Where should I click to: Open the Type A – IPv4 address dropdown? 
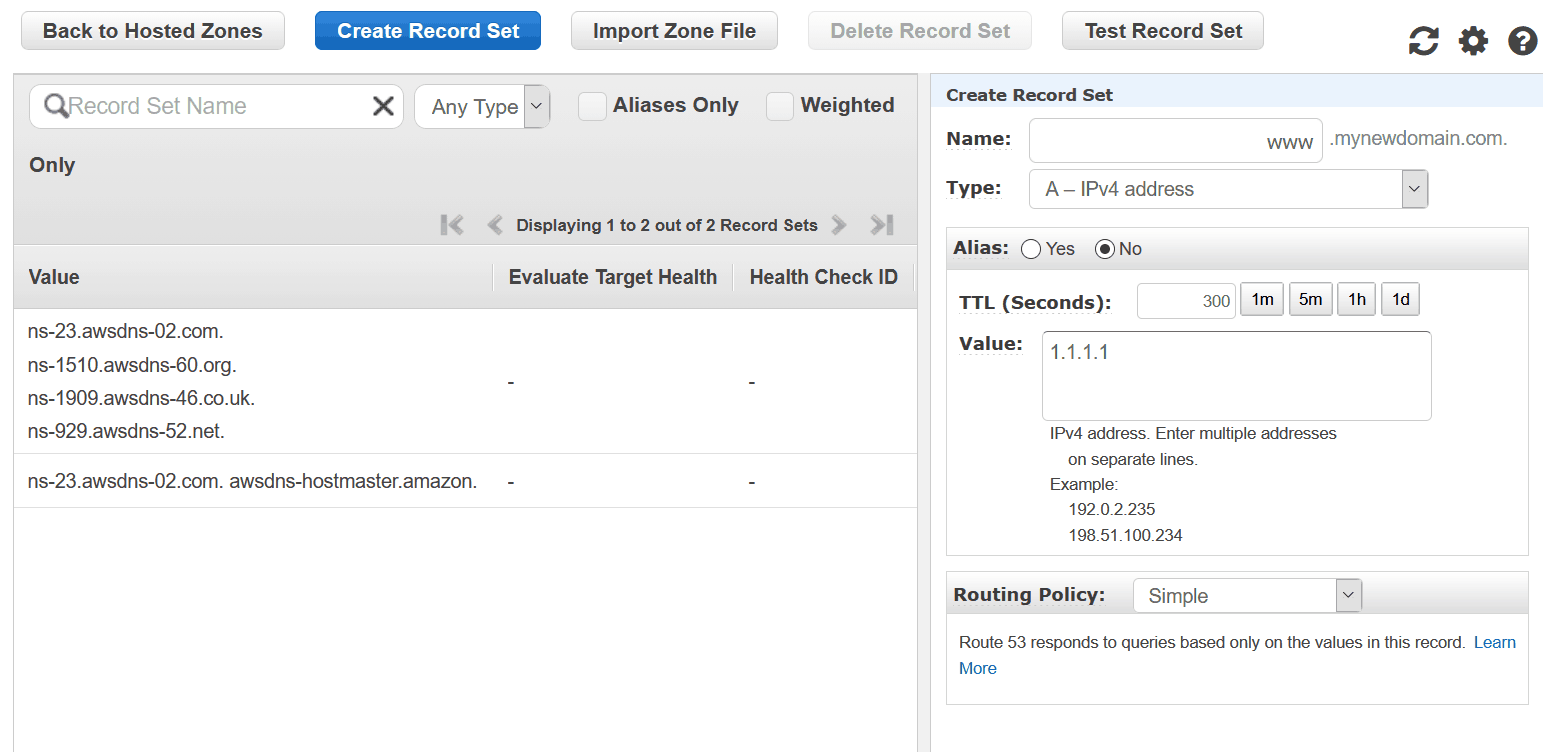coord(1228,189)
